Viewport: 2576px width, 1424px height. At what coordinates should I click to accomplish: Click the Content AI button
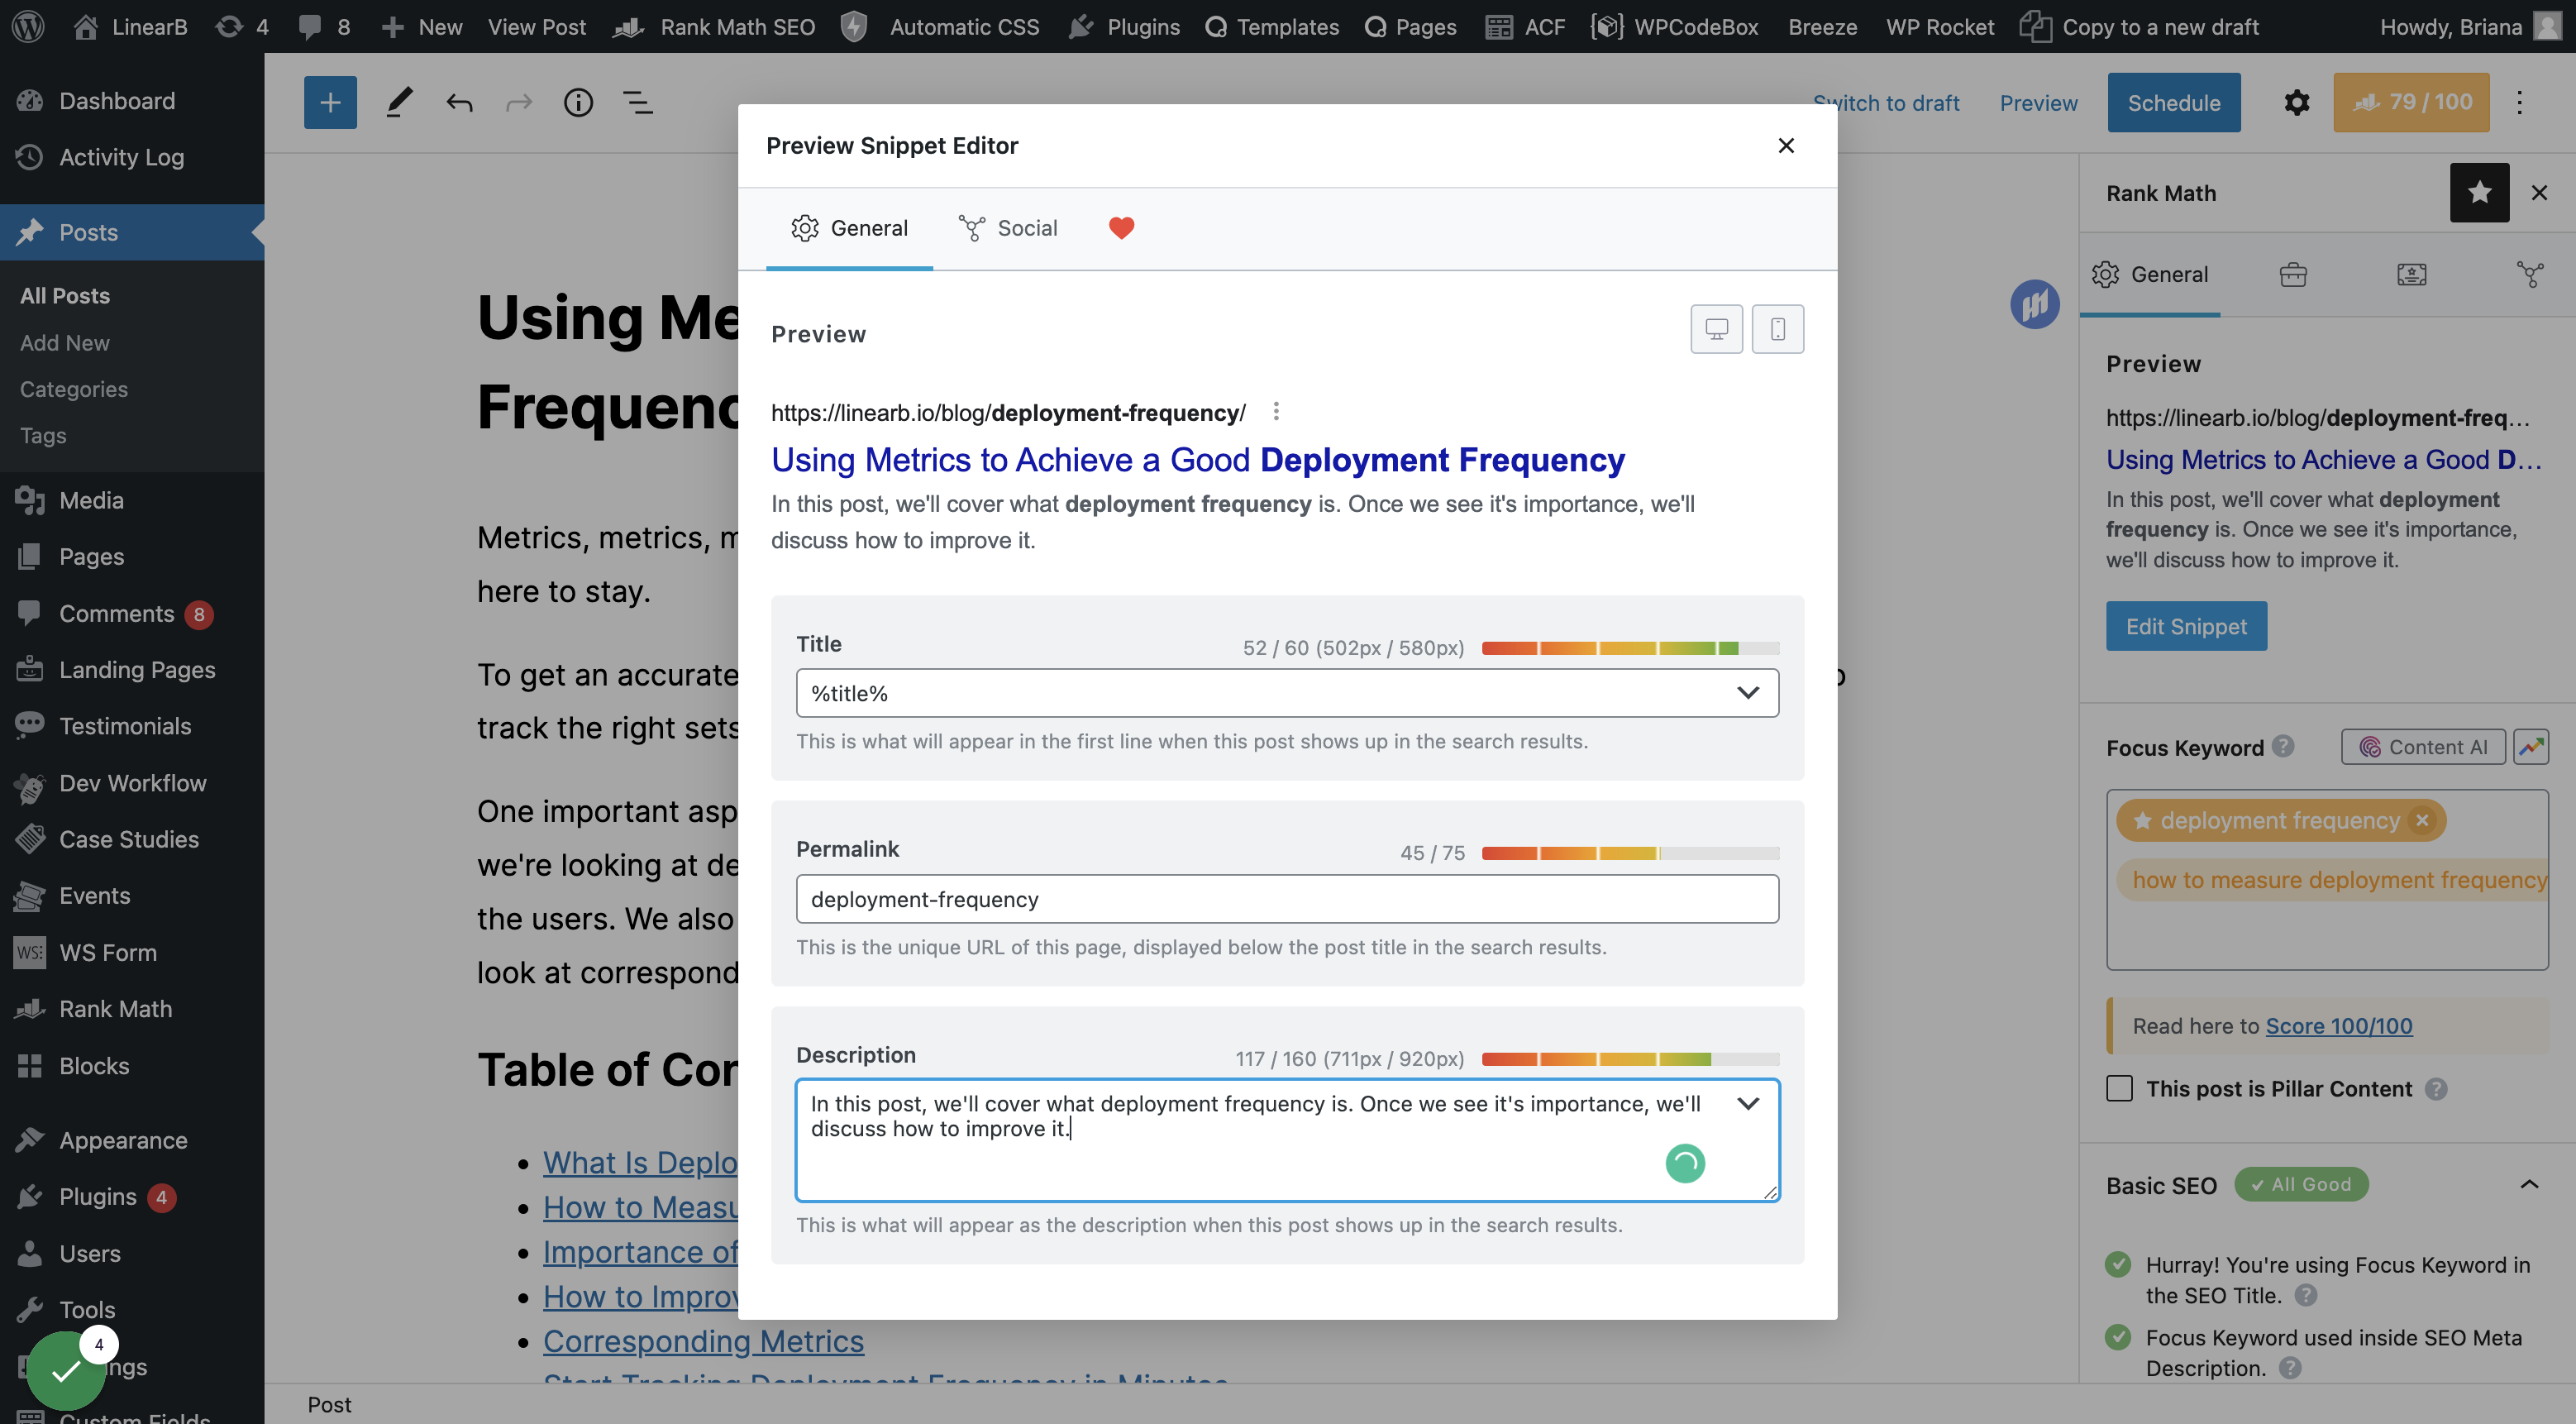[2423, 747]
